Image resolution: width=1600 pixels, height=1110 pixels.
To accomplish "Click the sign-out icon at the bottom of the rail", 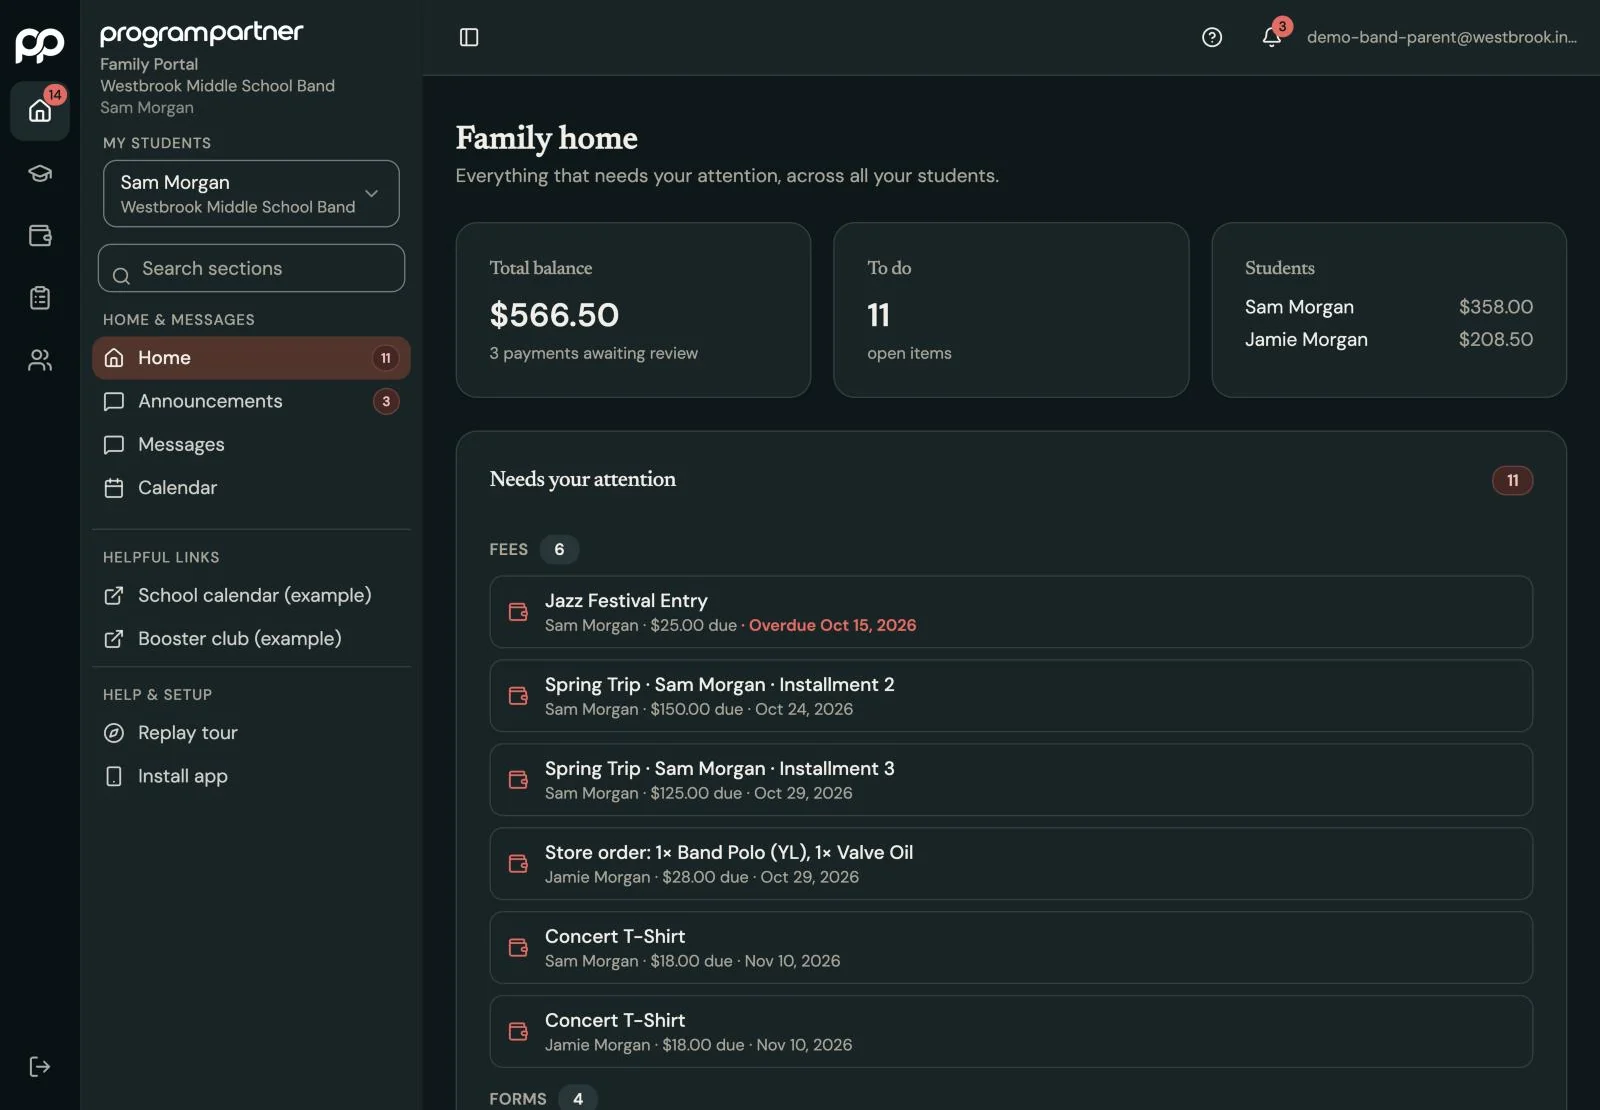I will click(40, 1066).
